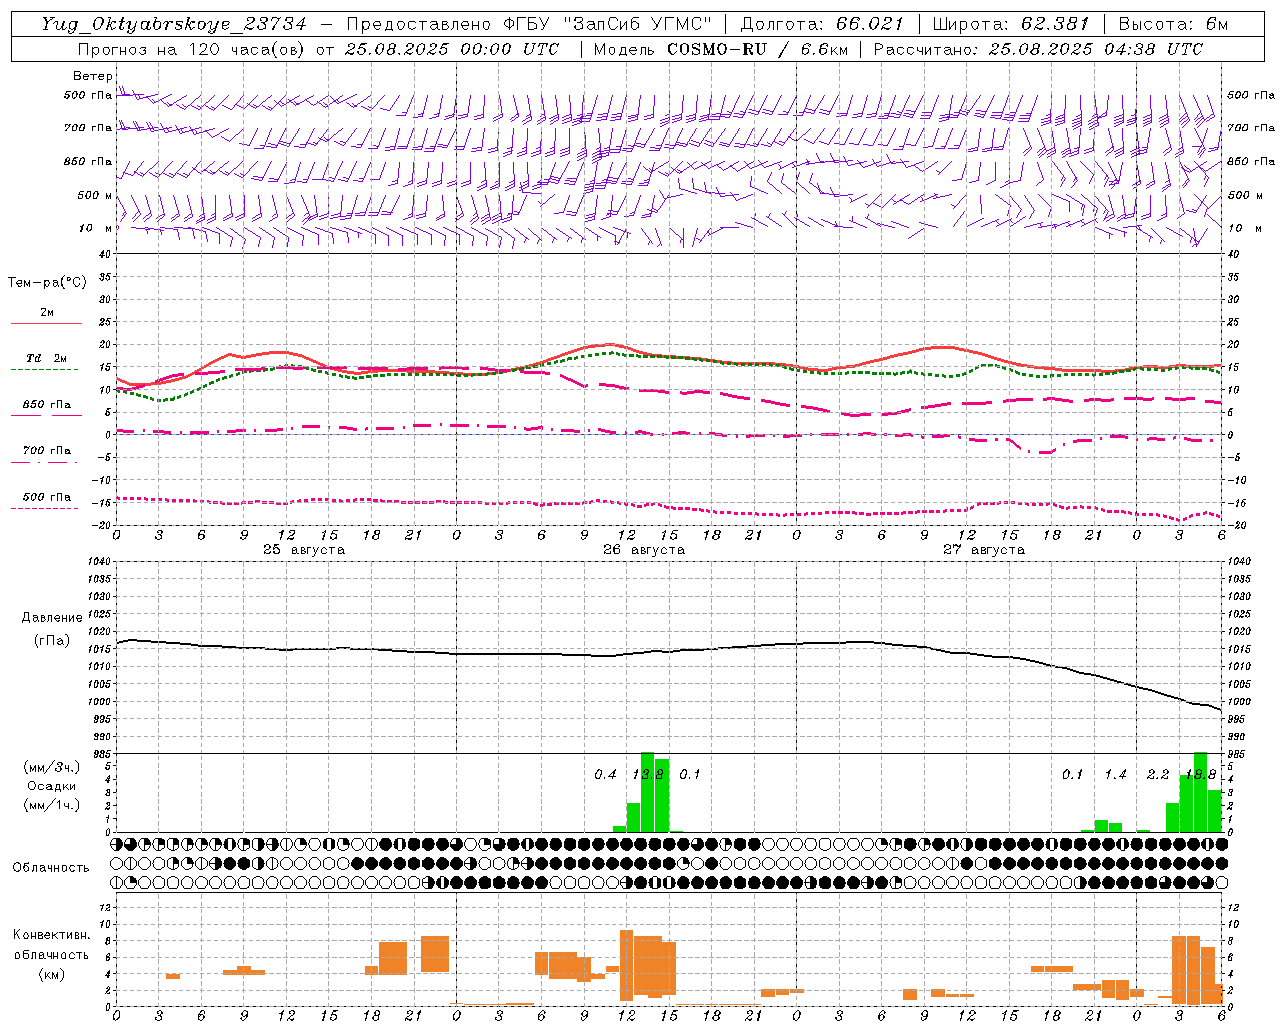Select the provider text ФГБУ "ЗапСиб УГМС"
The image size is (1280, 1024).
[x=609, y=24]
